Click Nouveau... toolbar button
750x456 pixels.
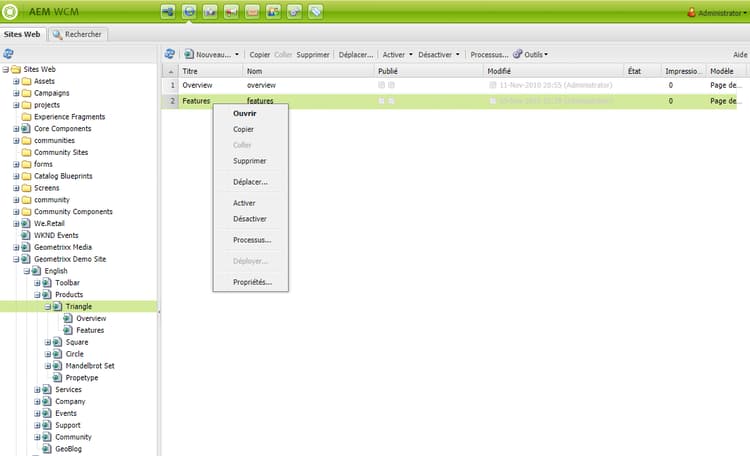pos(209,55)
